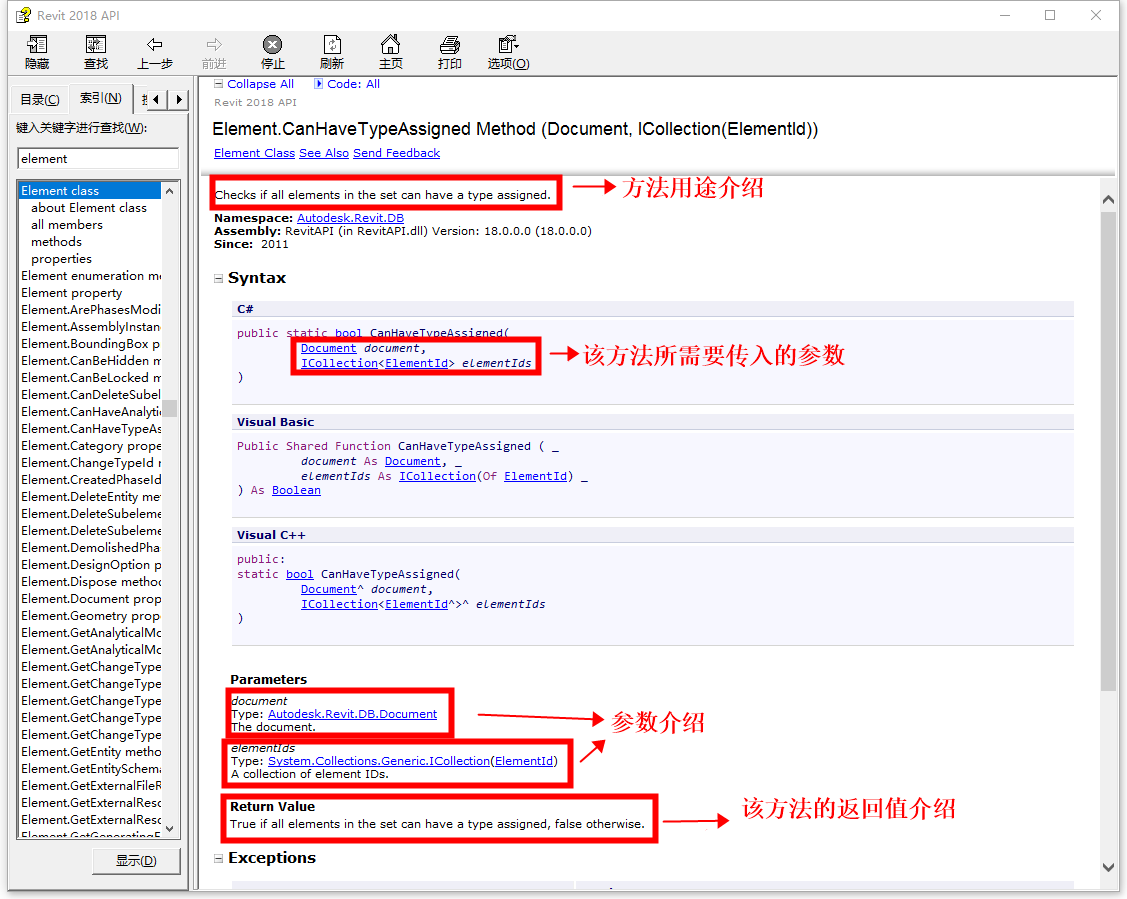The image size is (1127, 899).
Task: Select Element.CanHaveTypeAssigned index entry
Action: [89, 429]
